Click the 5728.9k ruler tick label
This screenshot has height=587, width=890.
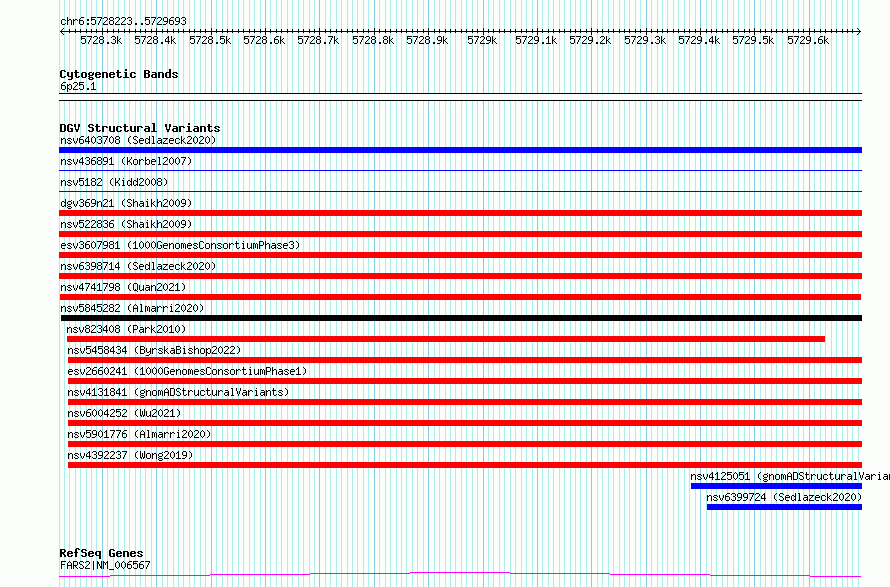(427, 40)
